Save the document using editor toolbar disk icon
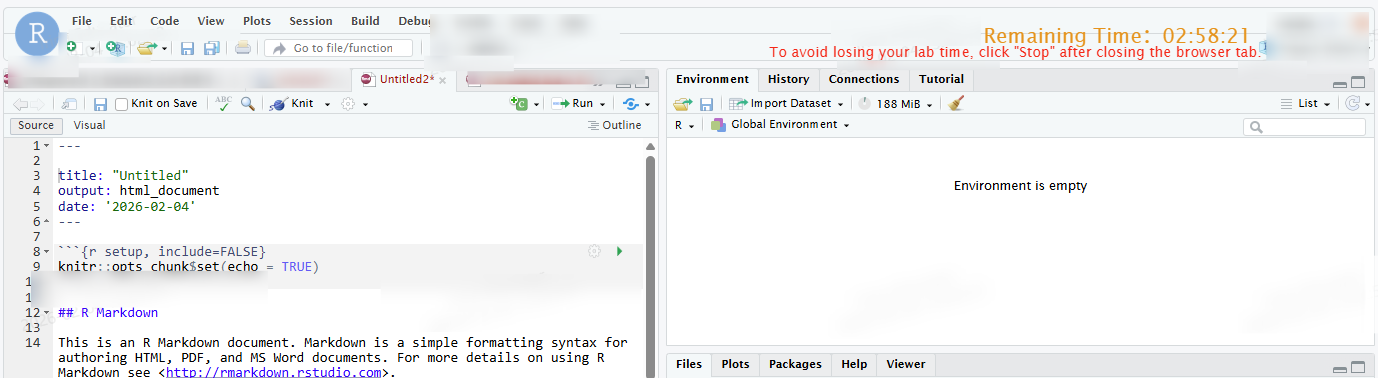The image size is (1378, 378). coord(100,104)
